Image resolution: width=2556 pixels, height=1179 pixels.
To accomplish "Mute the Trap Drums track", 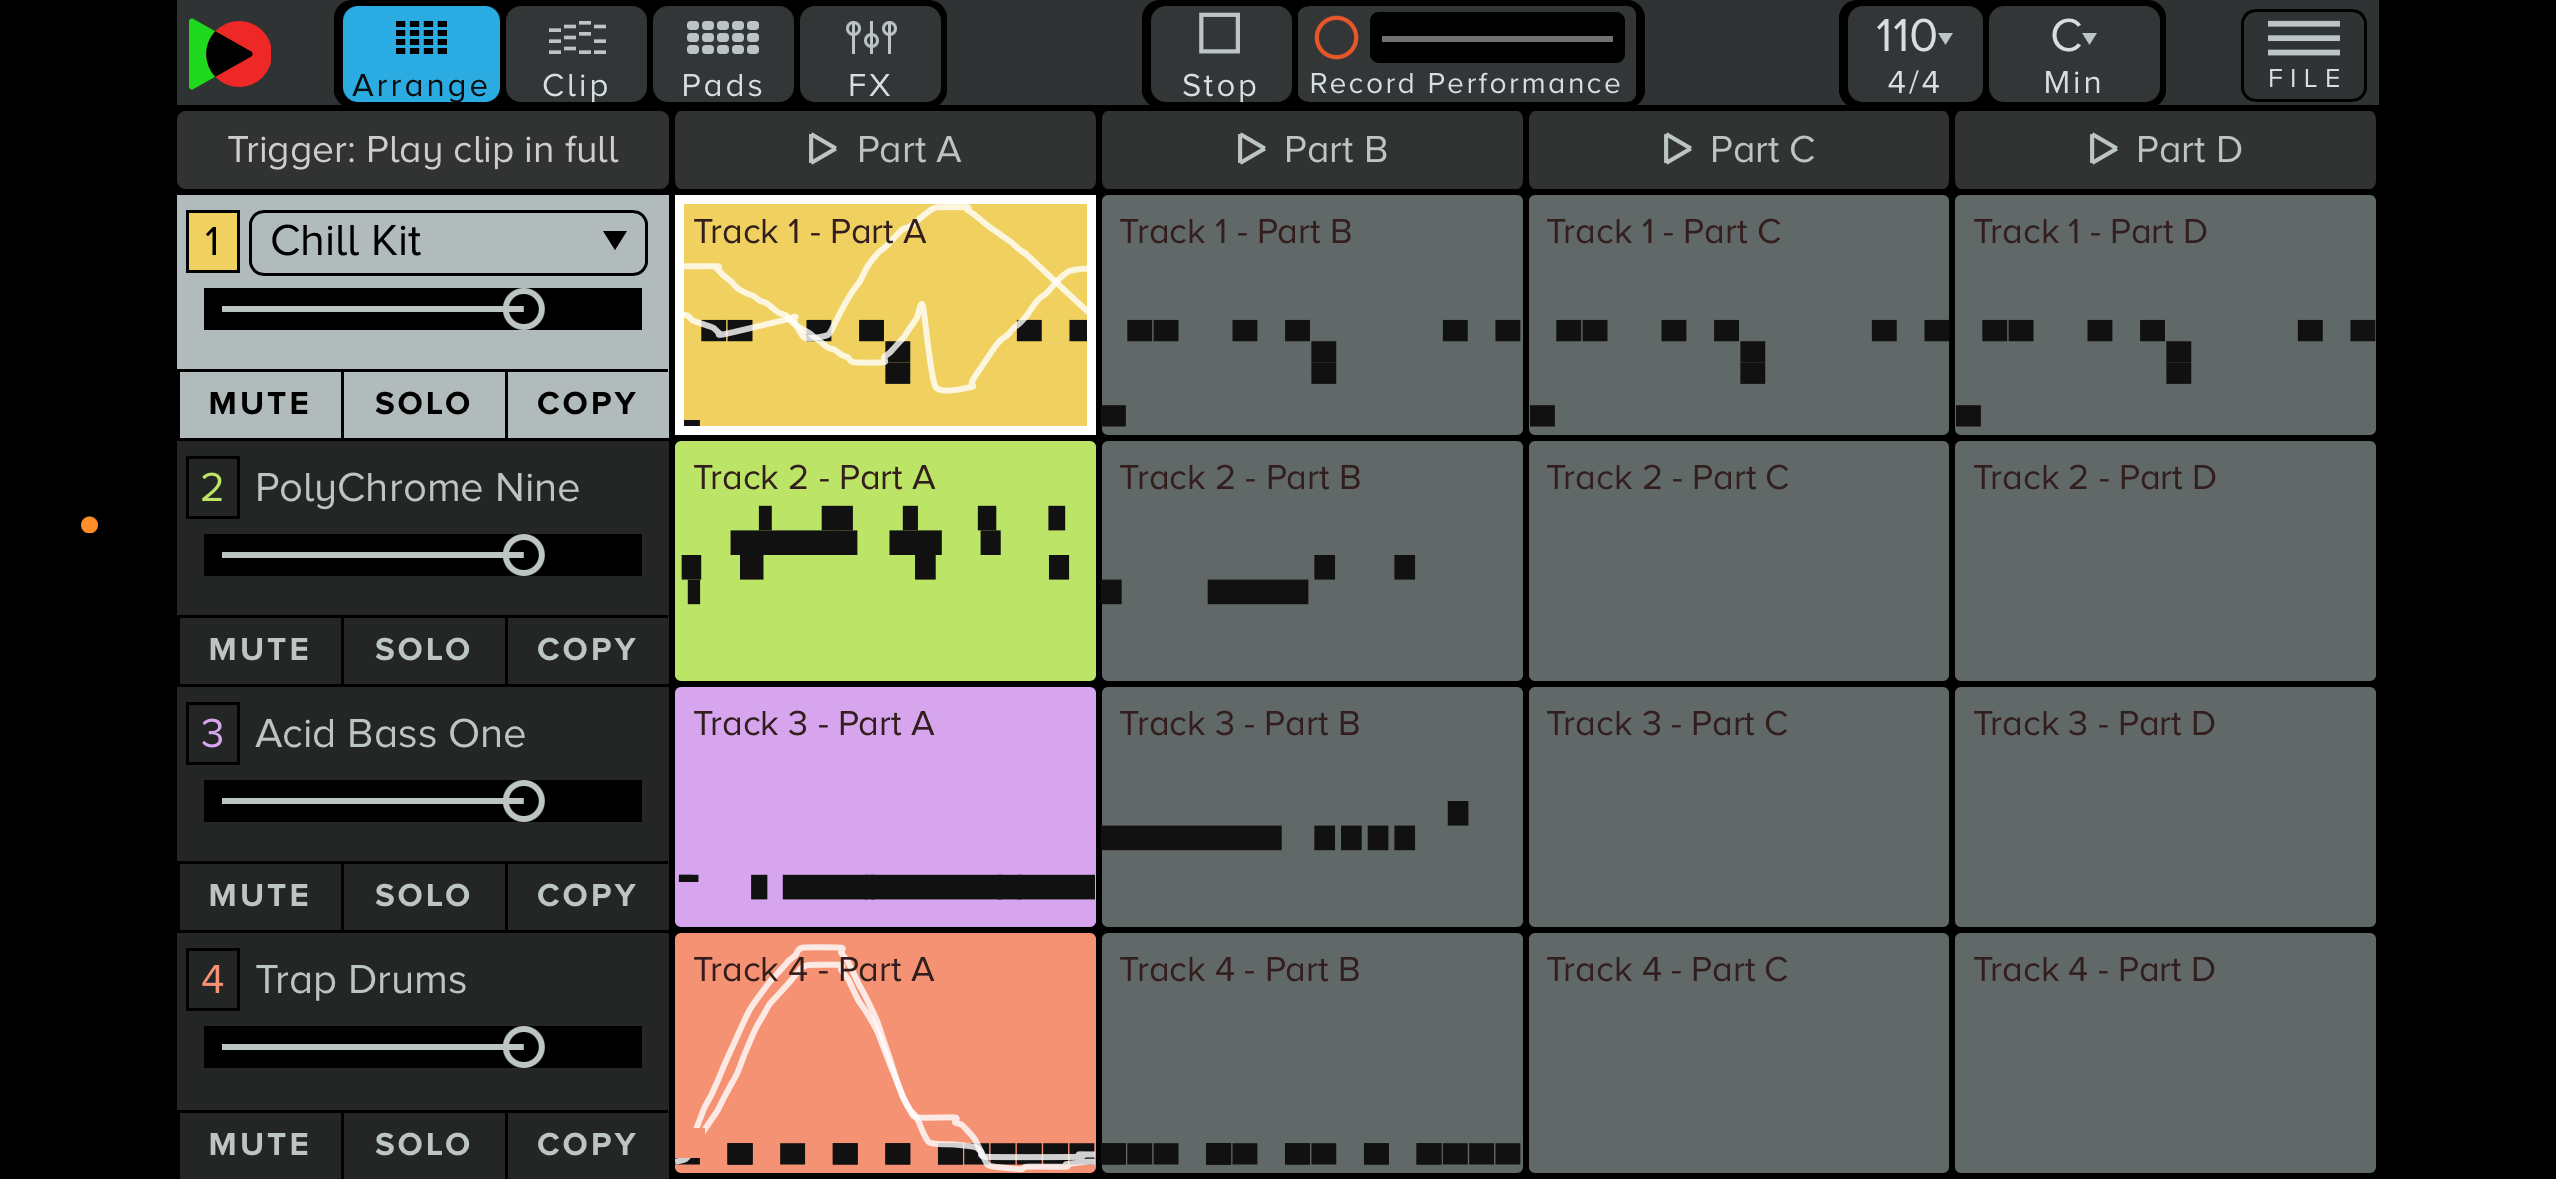I will (260, 1144).
